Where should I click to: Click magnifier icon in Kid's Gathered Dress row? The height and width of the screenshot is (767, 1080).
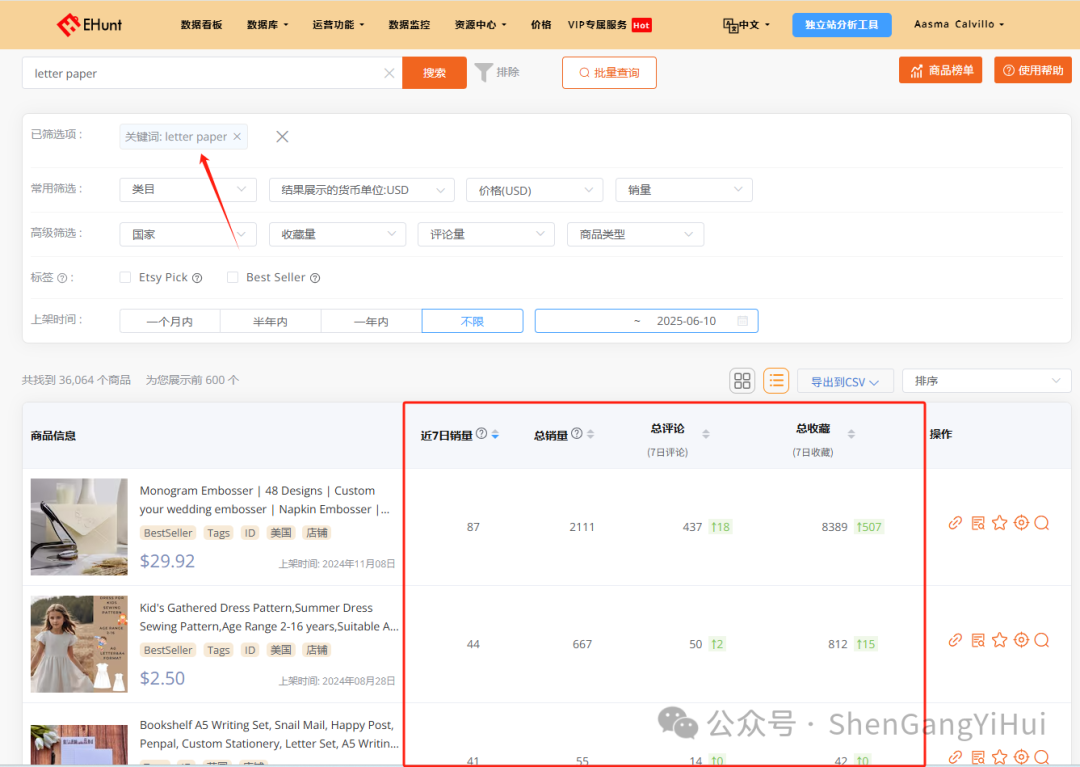coord(1042,640)
